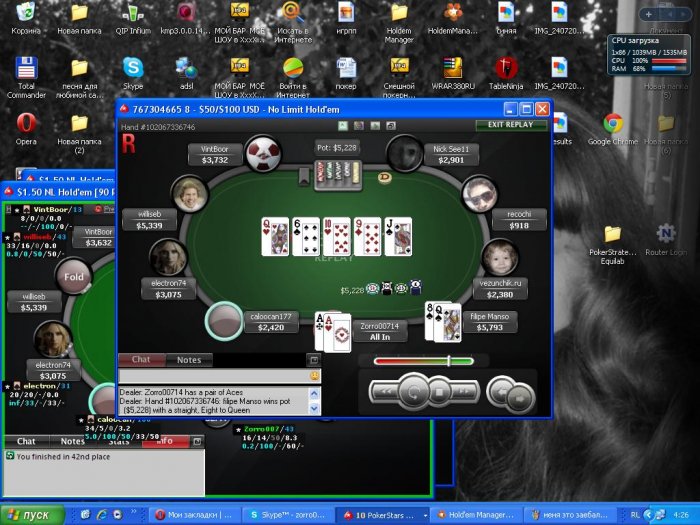The image size is (700, 525).
Task: Select Notes tab in background $1.50 table
Action: (x=71, y=442)
